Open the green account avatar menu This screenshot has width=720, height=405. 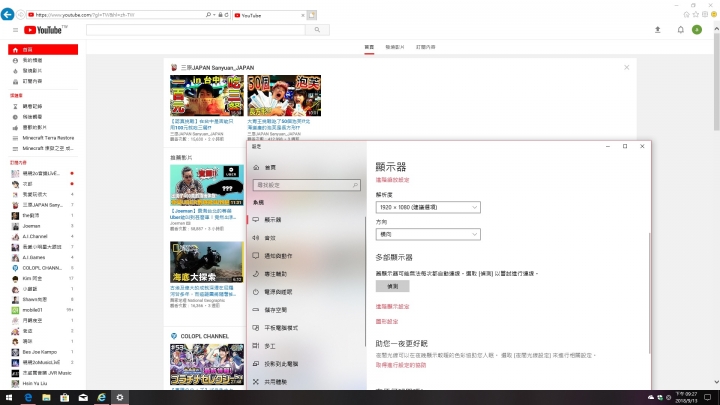(x=697, y=30)
